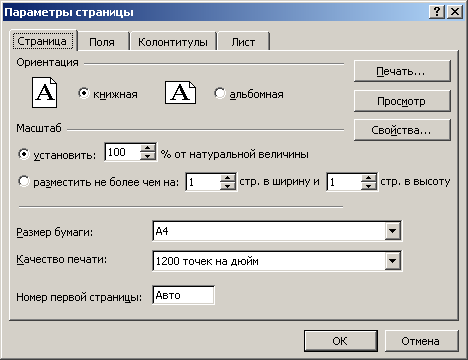Open the Размер бумаги dropdown
Screen dimensions: 468x360
coord(392,231)
